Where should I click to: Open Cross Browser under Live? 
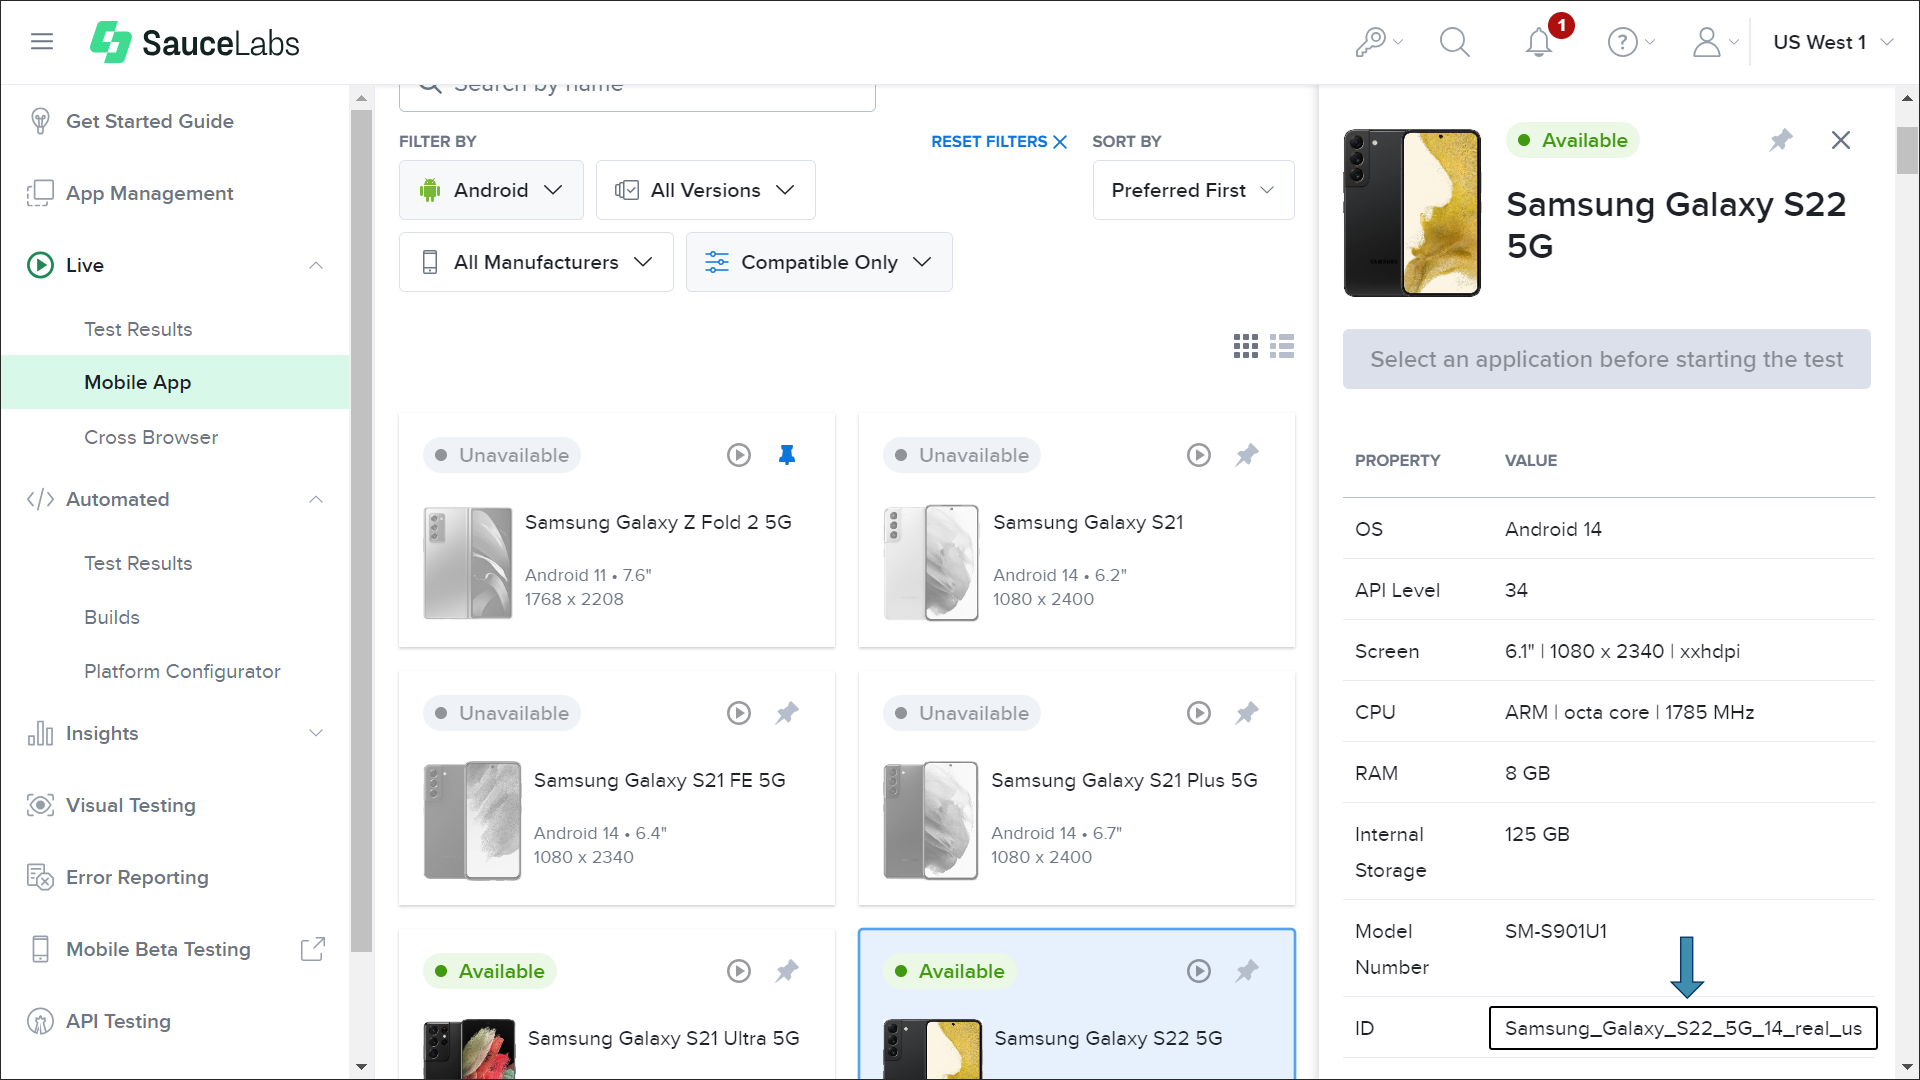[x=151, y=437]
